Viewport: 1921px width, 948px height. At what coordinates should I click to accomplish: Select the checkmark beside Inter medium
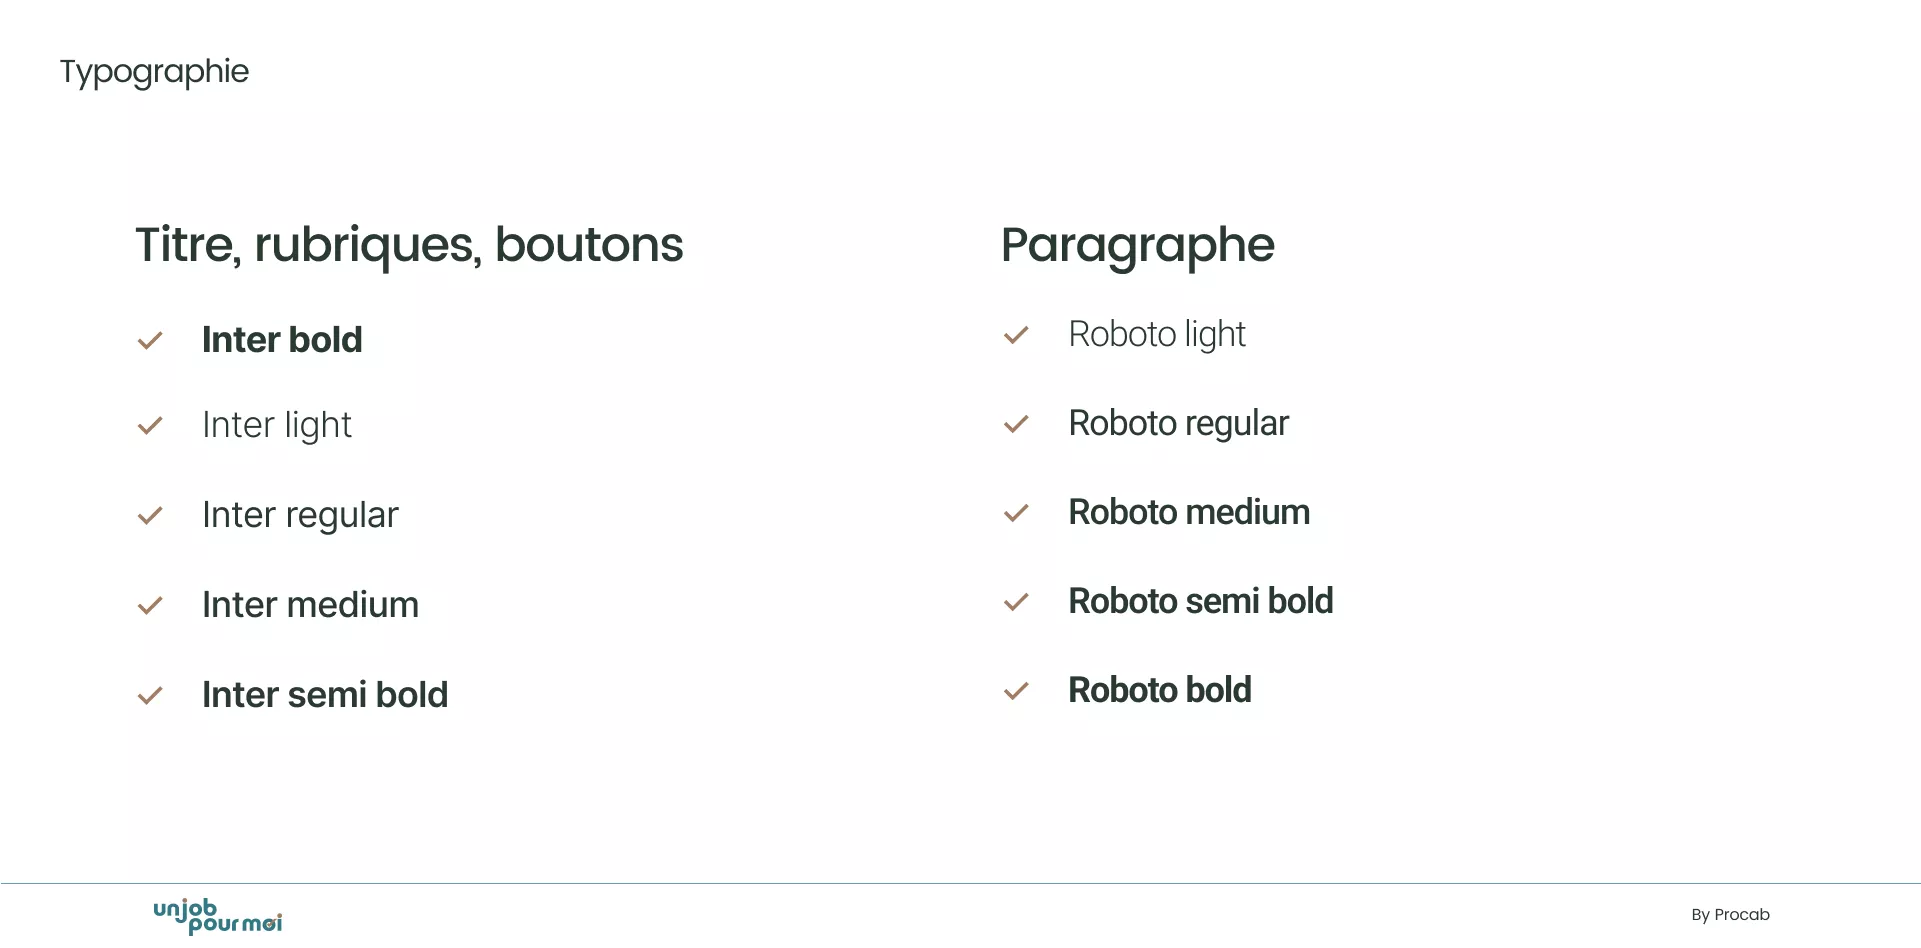point(150,606)
